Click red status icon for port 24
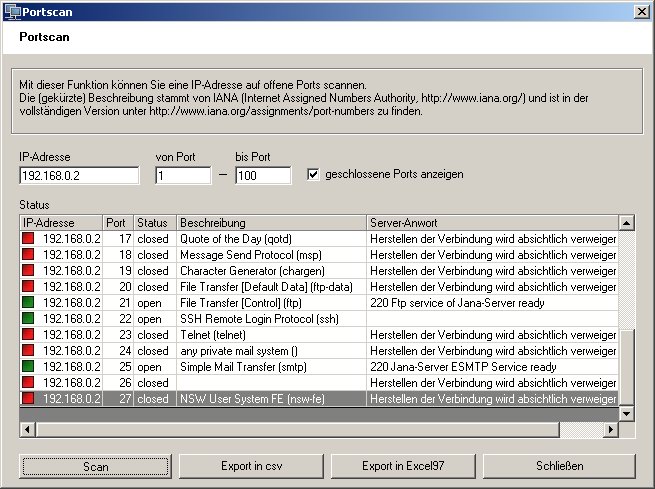Screen dimensions: 655x489 point(28,350)
